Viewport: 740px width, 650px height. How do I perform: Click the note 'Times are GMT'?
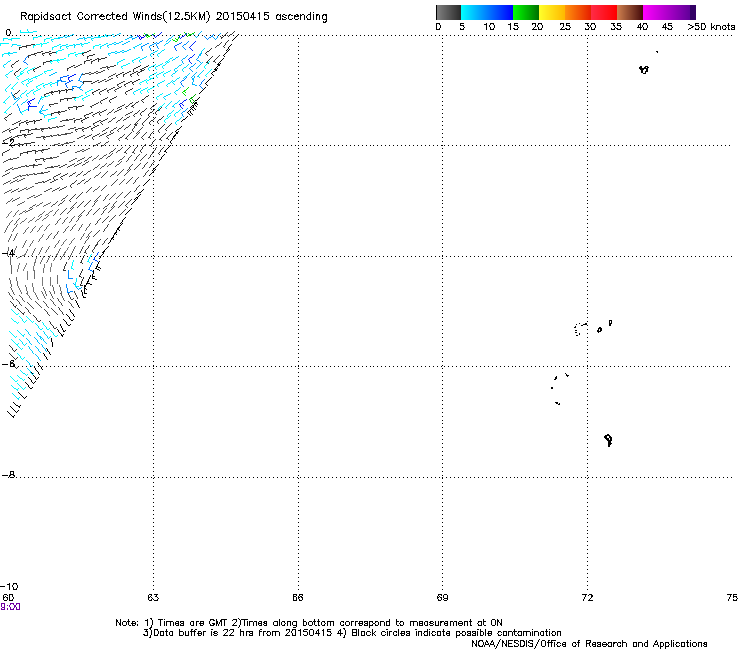pos(193,623)
